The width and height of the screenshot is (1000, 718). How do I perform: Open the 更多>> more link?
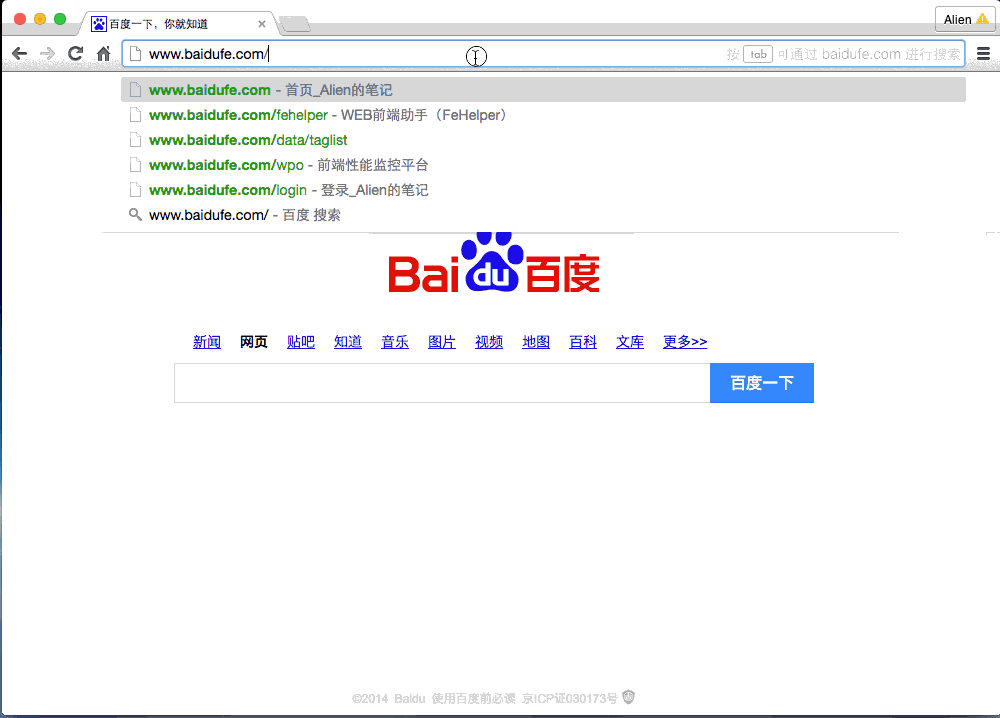coord(685,342)
